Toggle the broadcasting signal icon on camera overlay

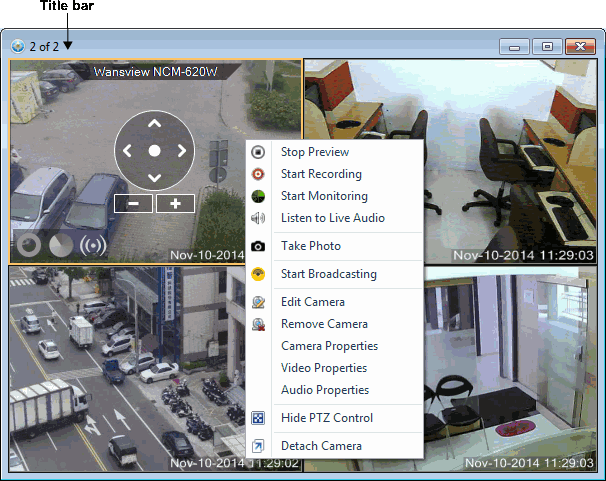click(93, 245)
